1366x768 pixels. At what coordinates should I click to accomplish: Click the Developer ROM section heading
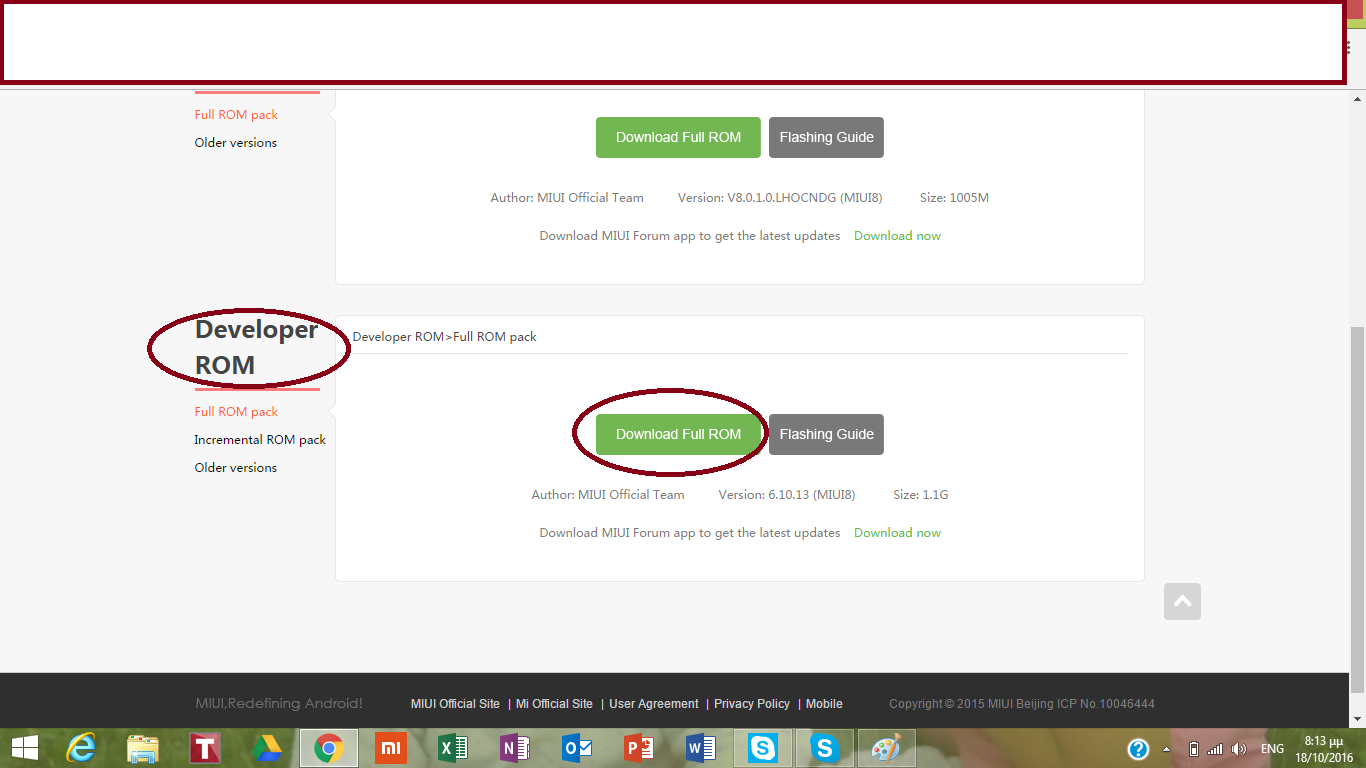click(x=256, y=347)
